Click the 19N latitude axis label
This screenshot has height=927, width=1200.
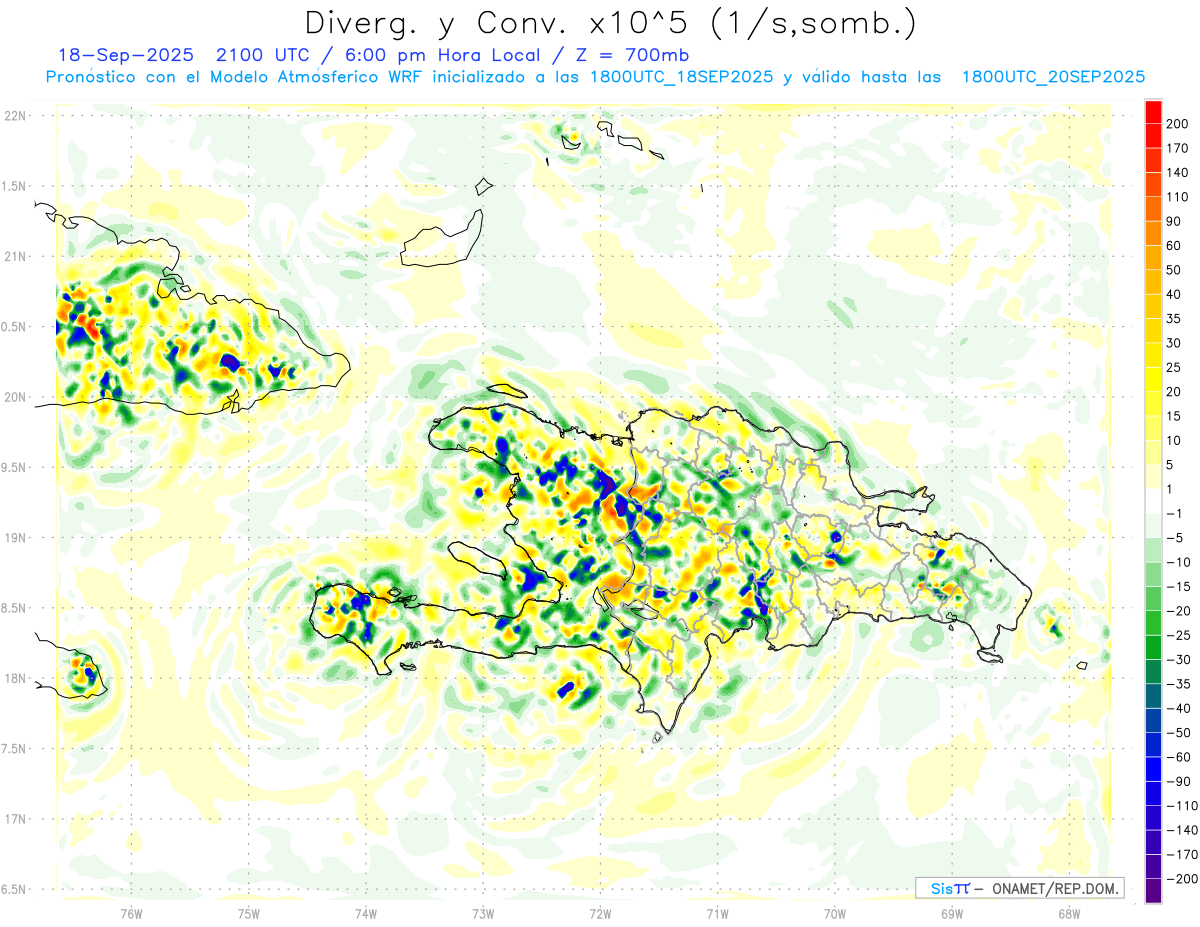(x=15, y=538)
